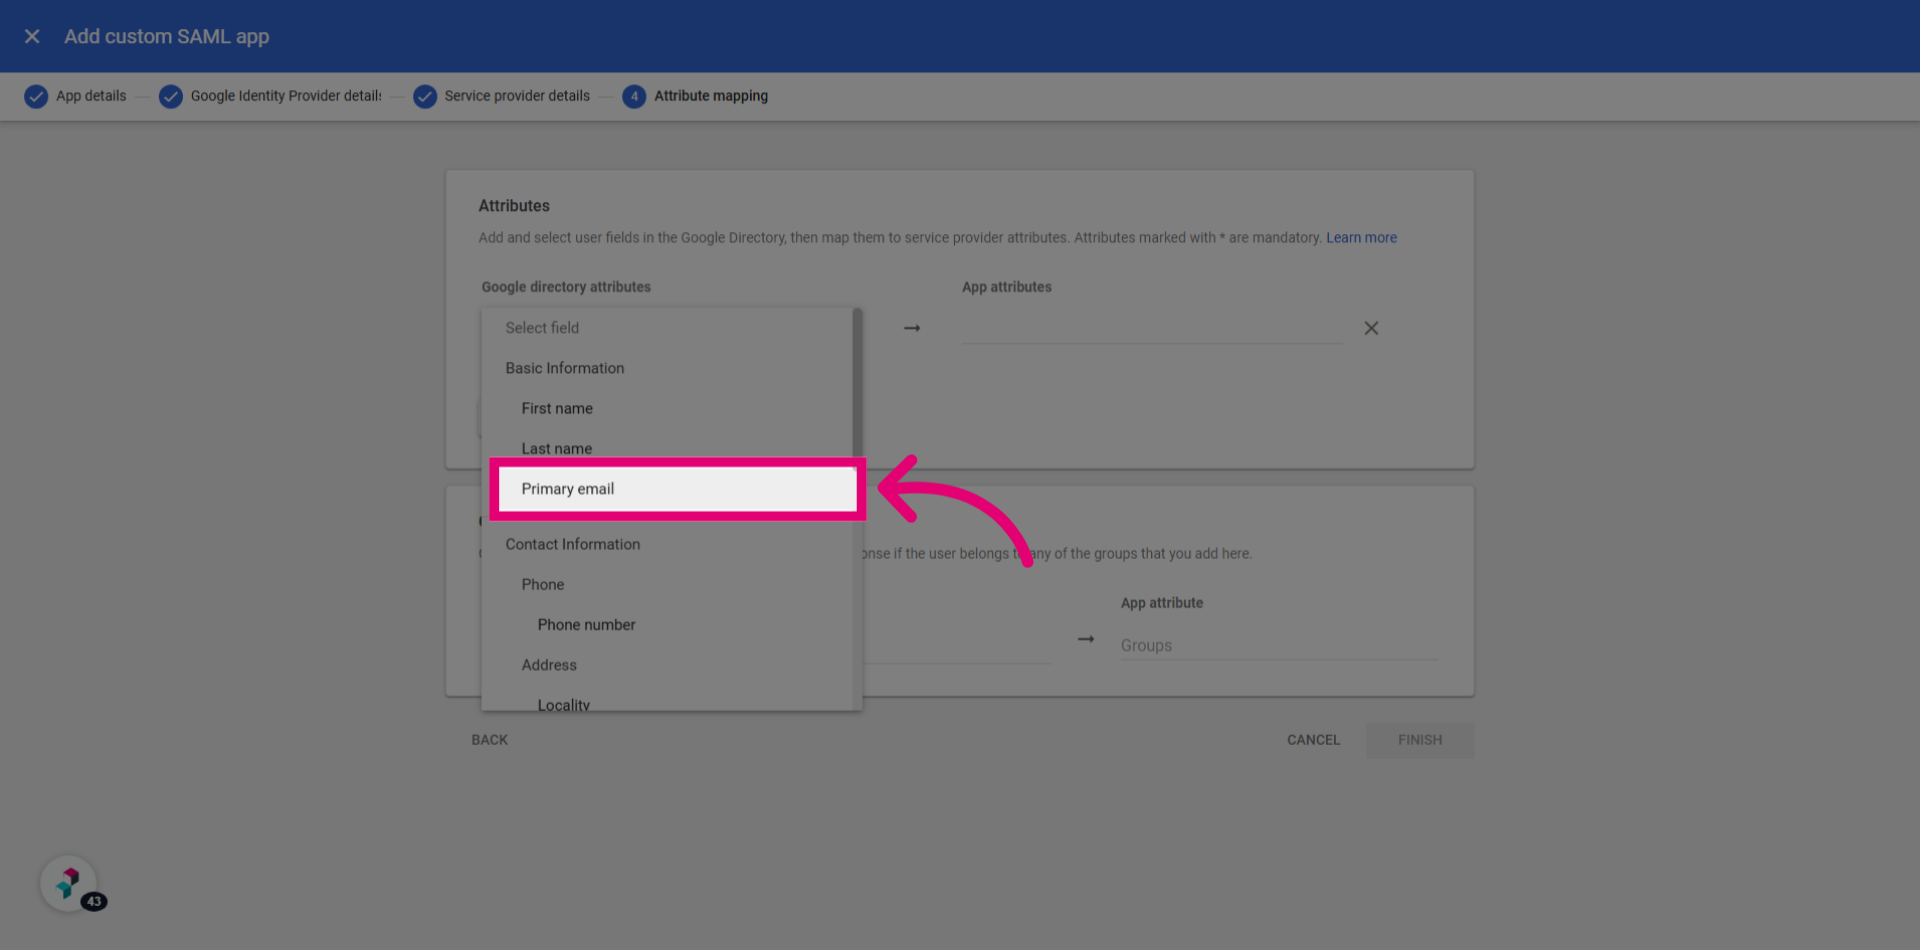
Task: Click the Groups app attribute field
Action: pyautogui.click(x=1278, y=645)
